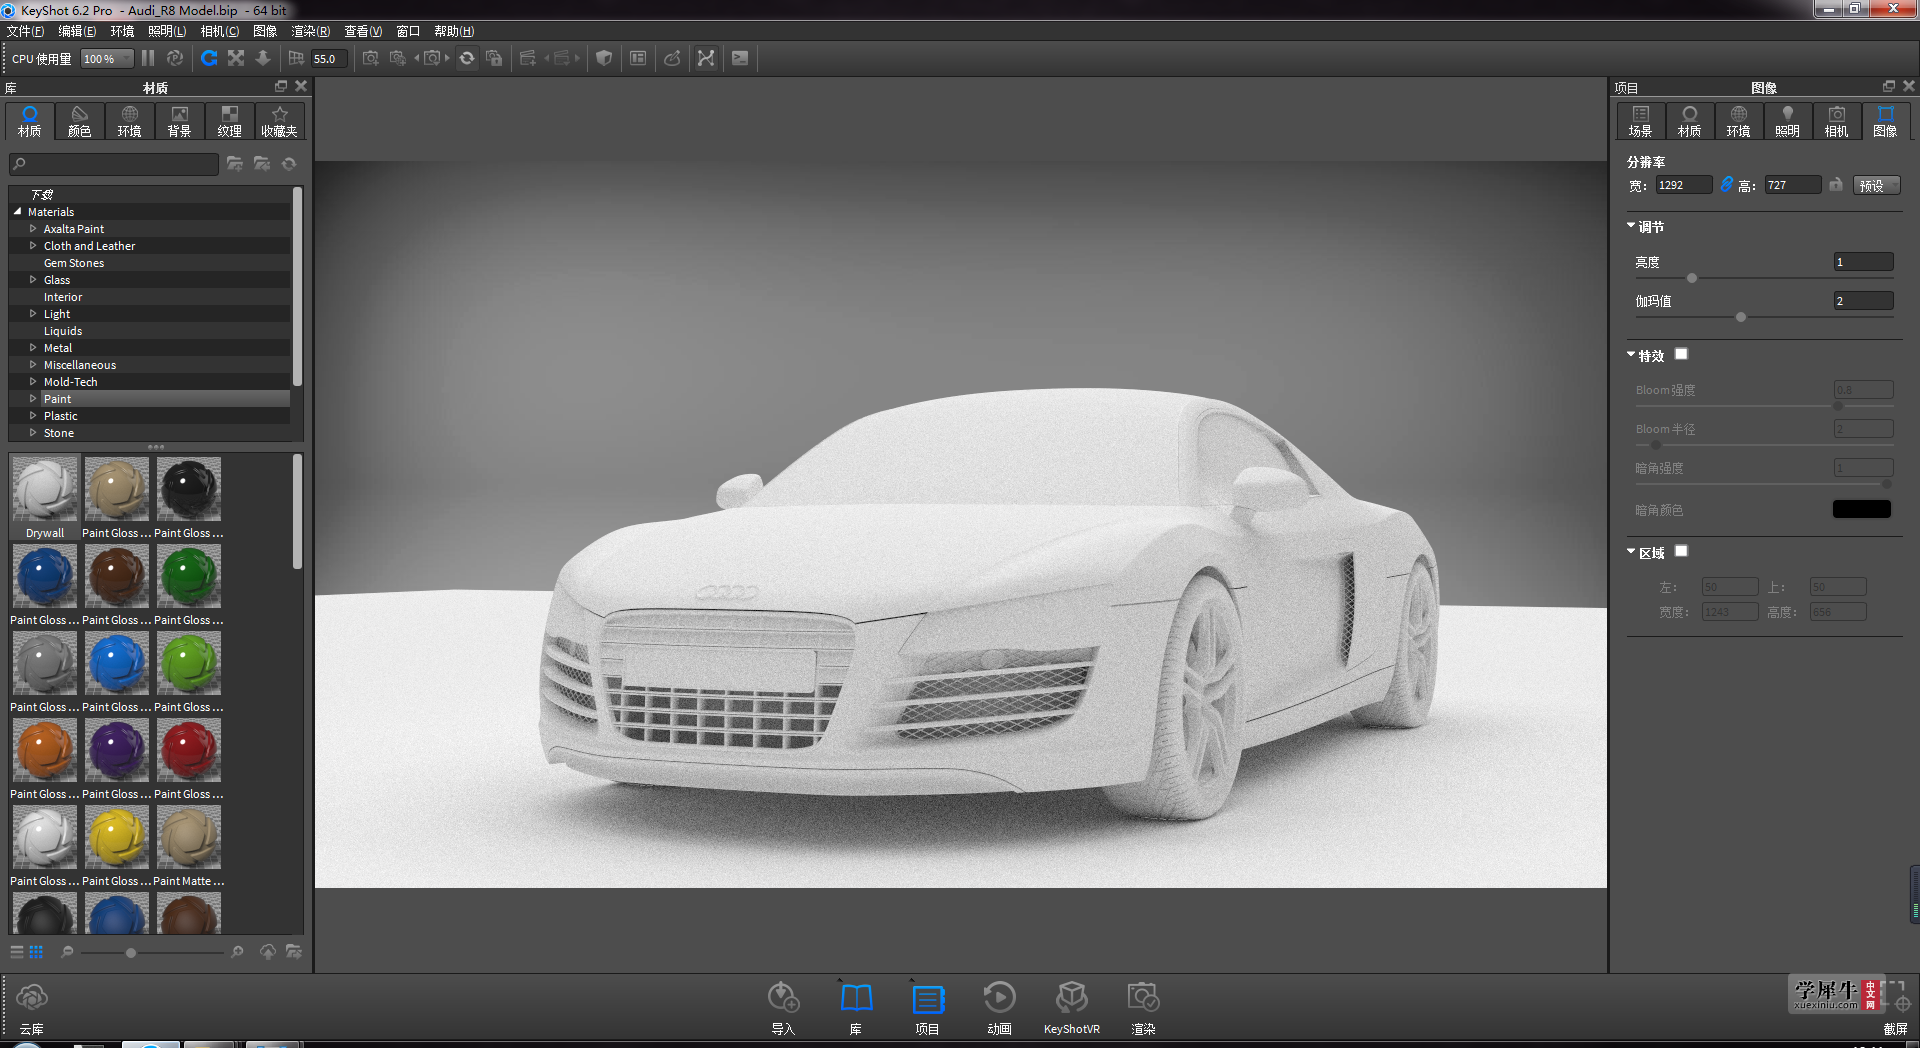Click the down-arrow icon in toolbar

[263, 58]
